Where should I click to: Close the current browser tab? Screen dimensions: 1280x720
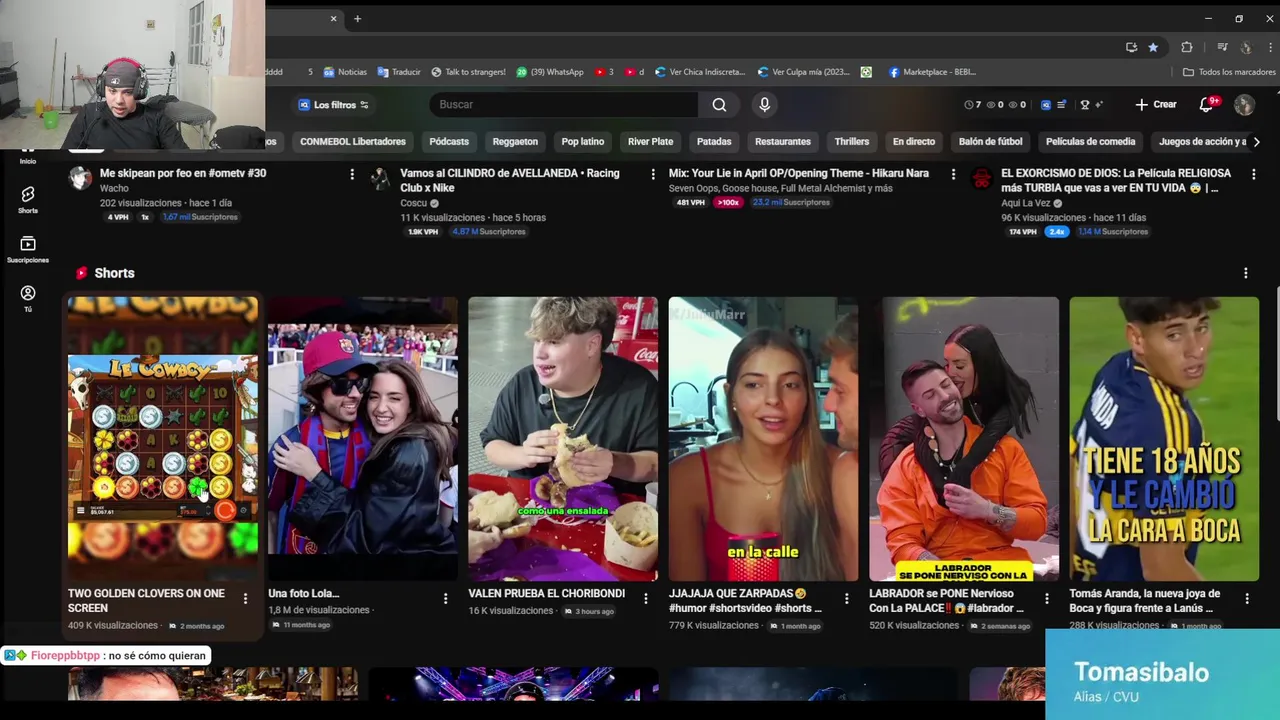334,18
